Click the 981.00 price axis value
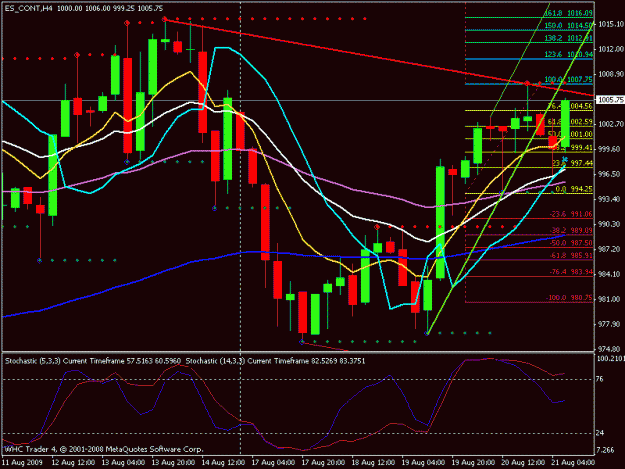 [x=611, y=299]
